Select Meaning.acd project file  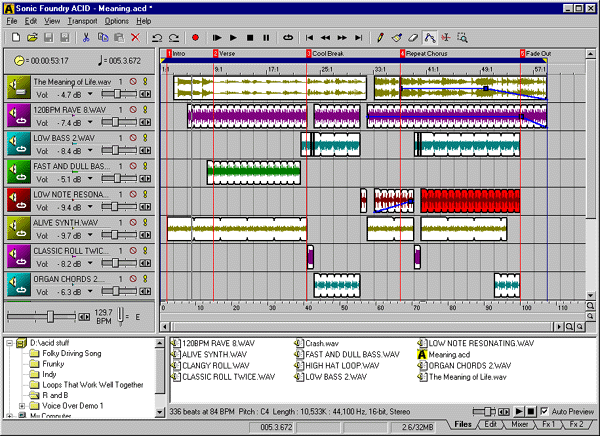tap(449, 354)
